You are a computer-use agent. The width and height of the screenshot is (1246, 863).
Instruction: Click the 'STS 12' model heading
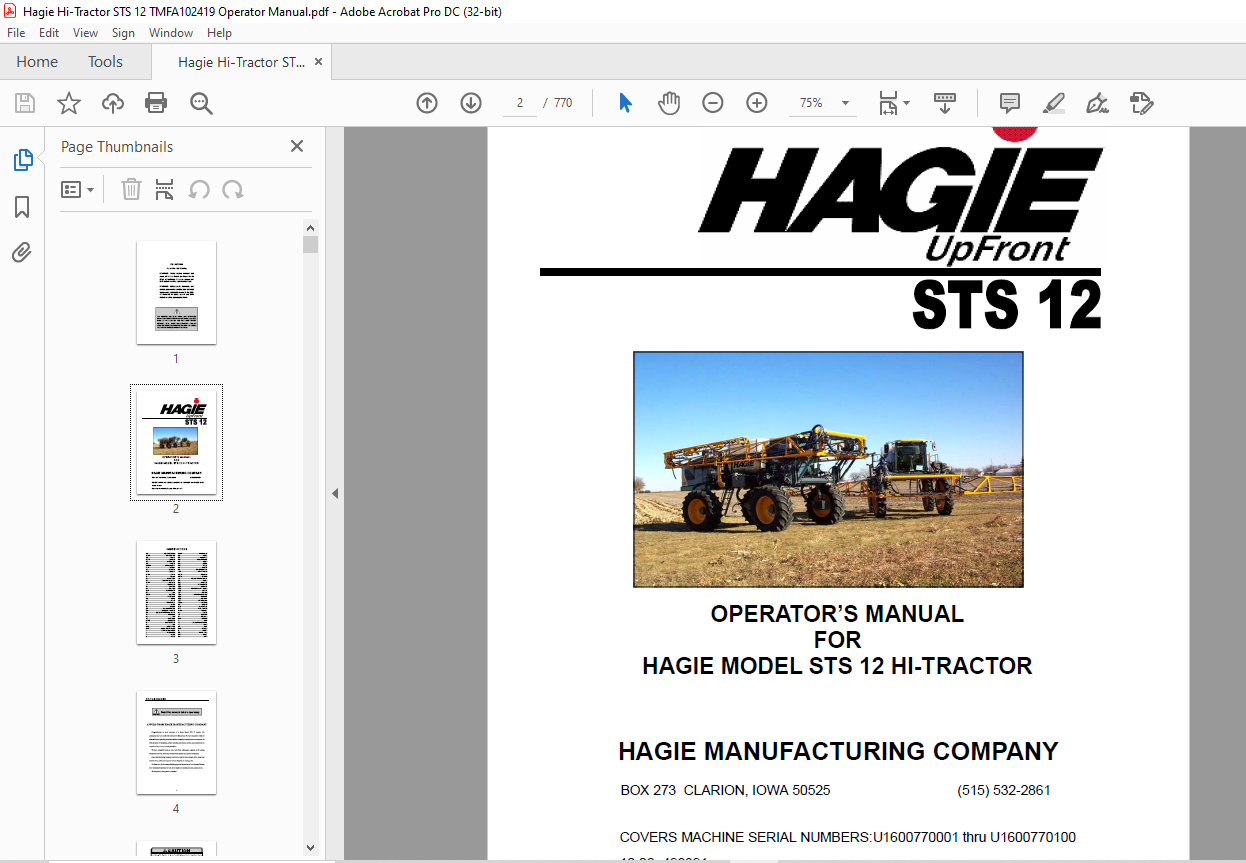[1007, 306]
